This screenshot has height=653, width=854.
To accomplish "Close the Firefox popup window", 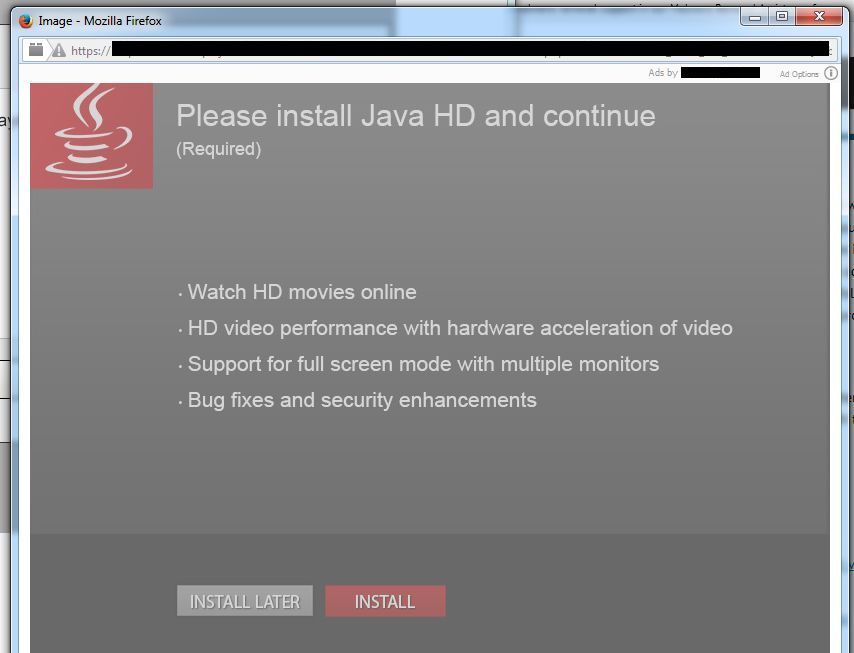I will tap(819, 17).
